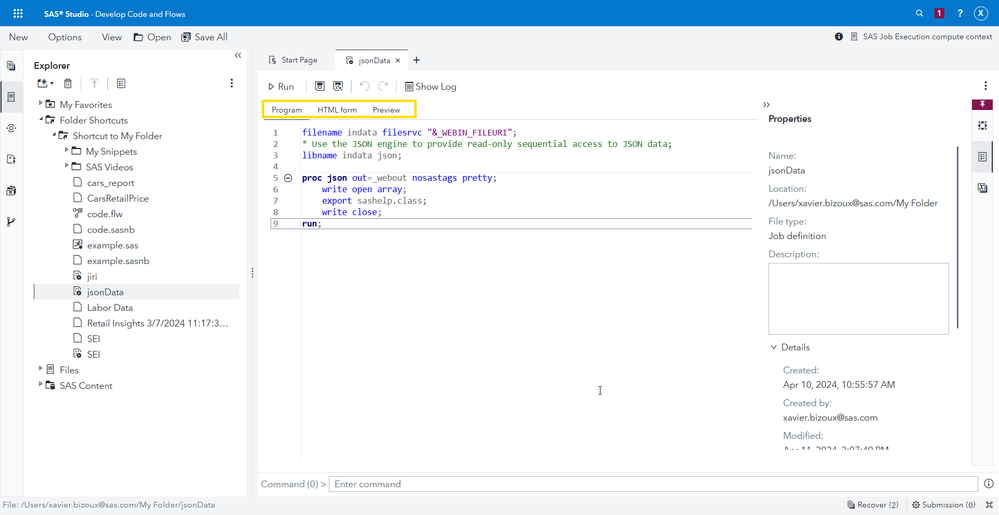
Task: Click the Open button in menu bar
Action: pyautogui.click(x=152, y=37)
